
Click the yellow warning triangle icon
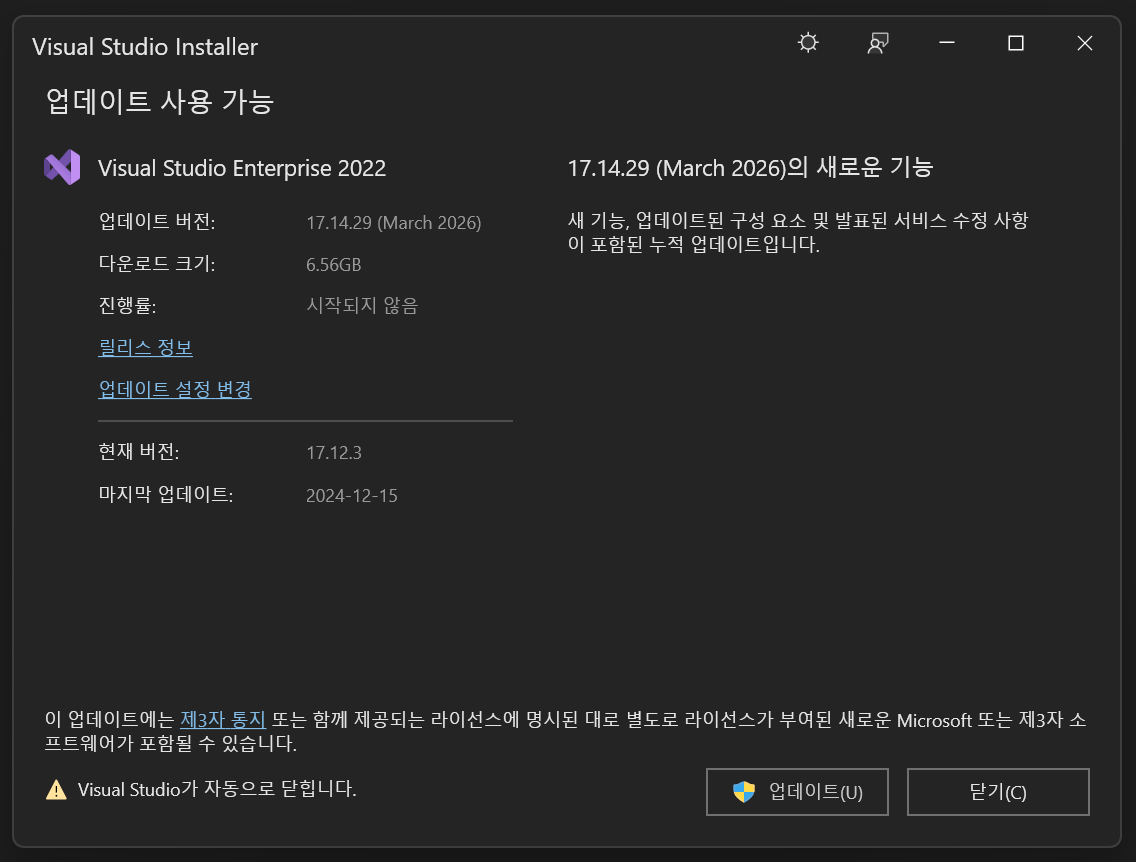click(x=56, y=790)
